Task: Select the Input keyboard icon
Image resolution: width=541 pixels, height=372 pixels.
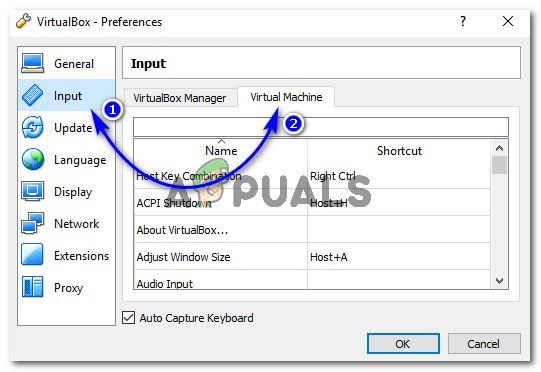Action: pos(32,95)
